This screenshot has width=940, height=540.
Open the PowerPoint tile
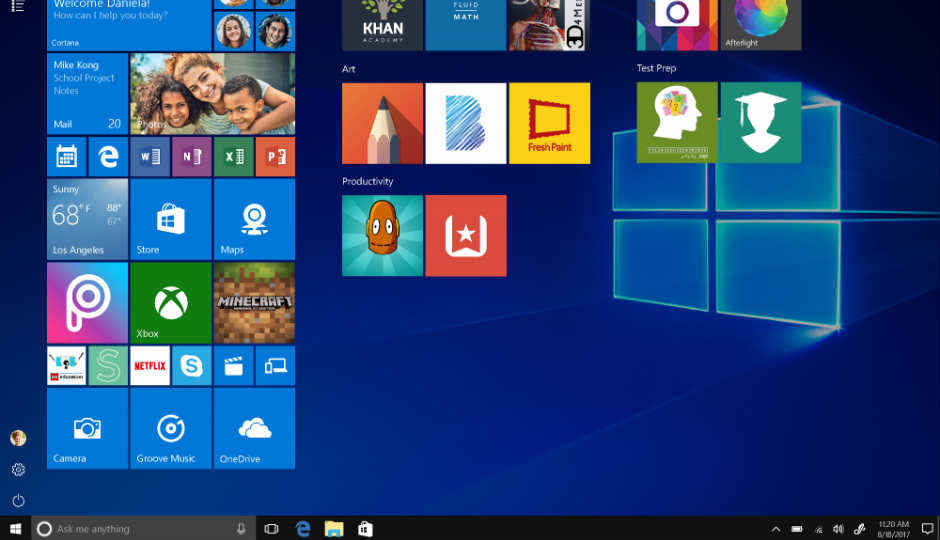coord(275,156)
